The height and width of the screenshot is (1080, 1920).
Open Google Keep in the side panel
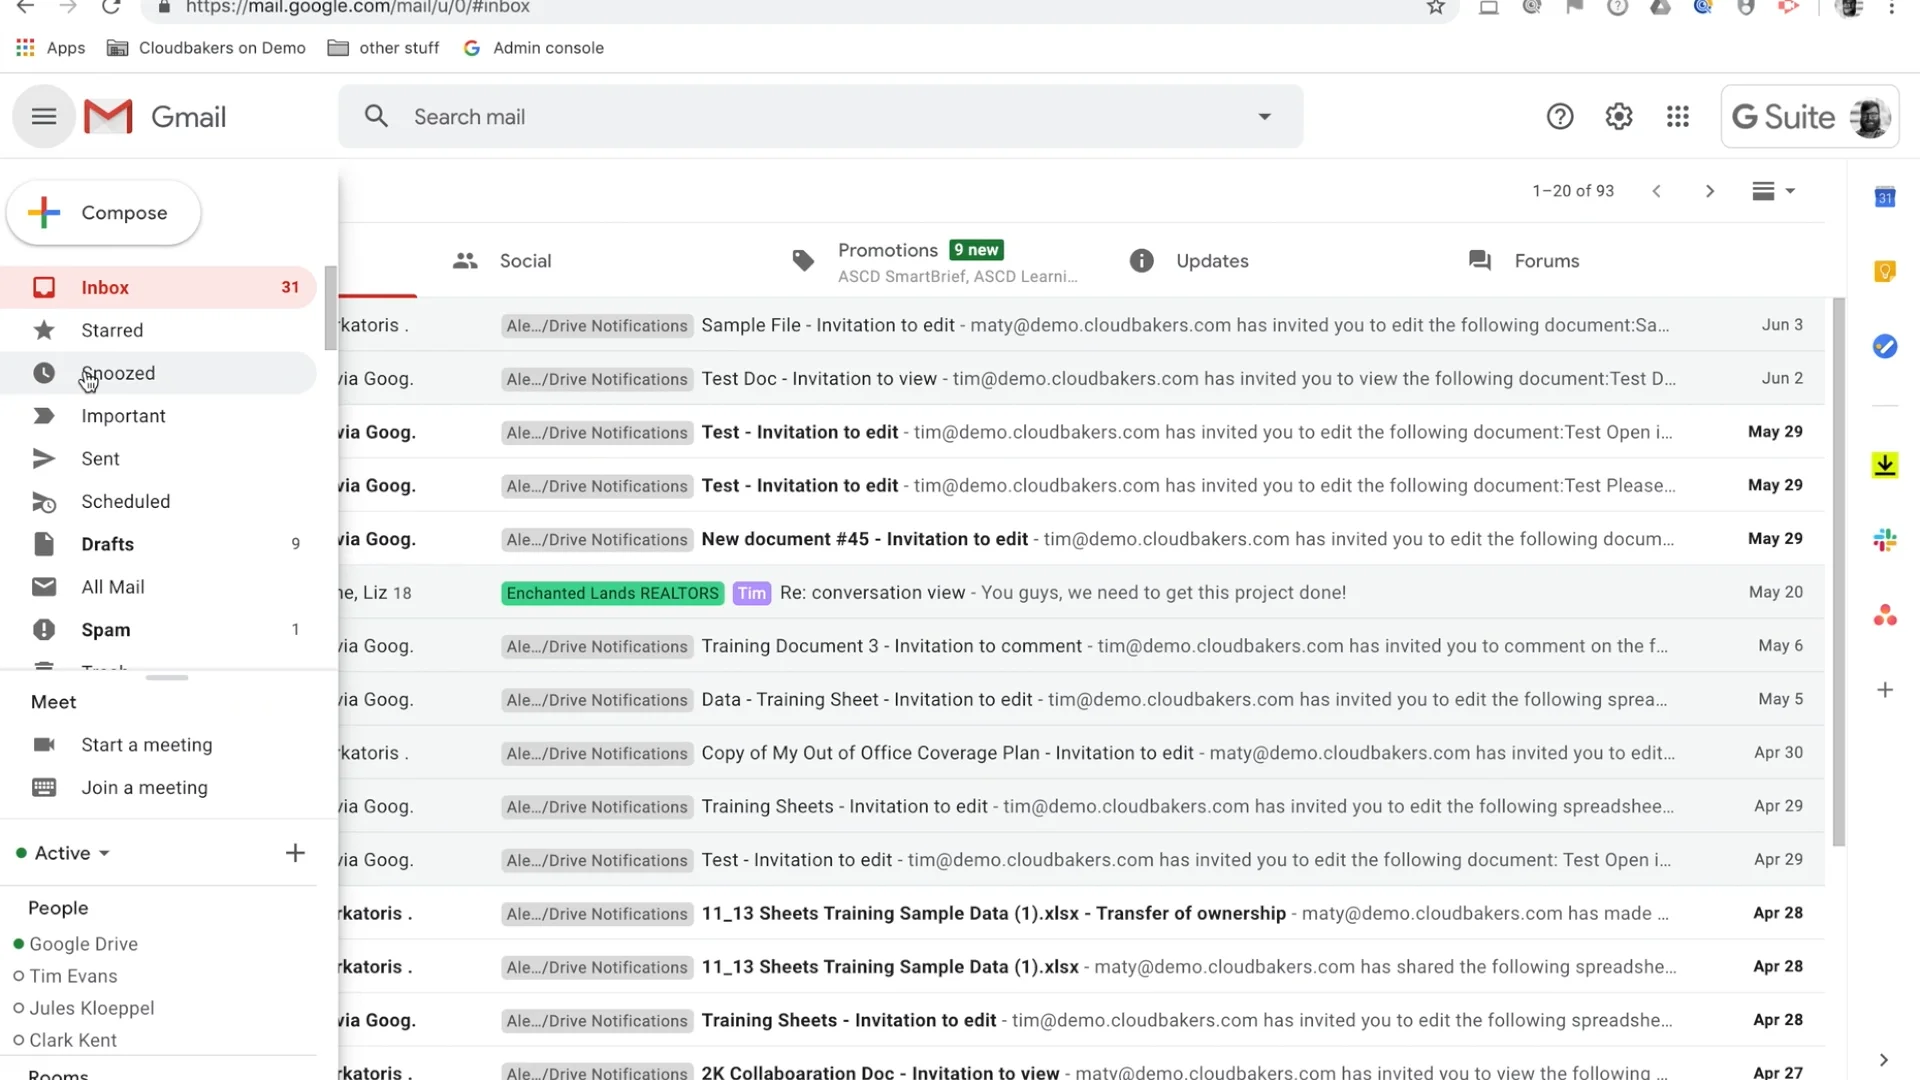(1885, 271)
